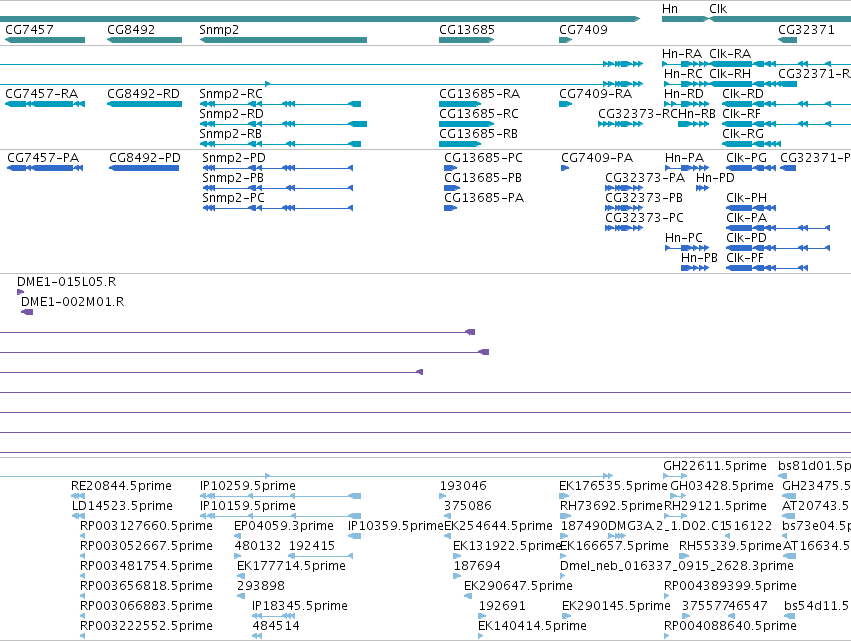Select EST IP18345.5prime
The height and width of the screenshot is (641, 851).
pyautogui.click(x=300, y=606)
